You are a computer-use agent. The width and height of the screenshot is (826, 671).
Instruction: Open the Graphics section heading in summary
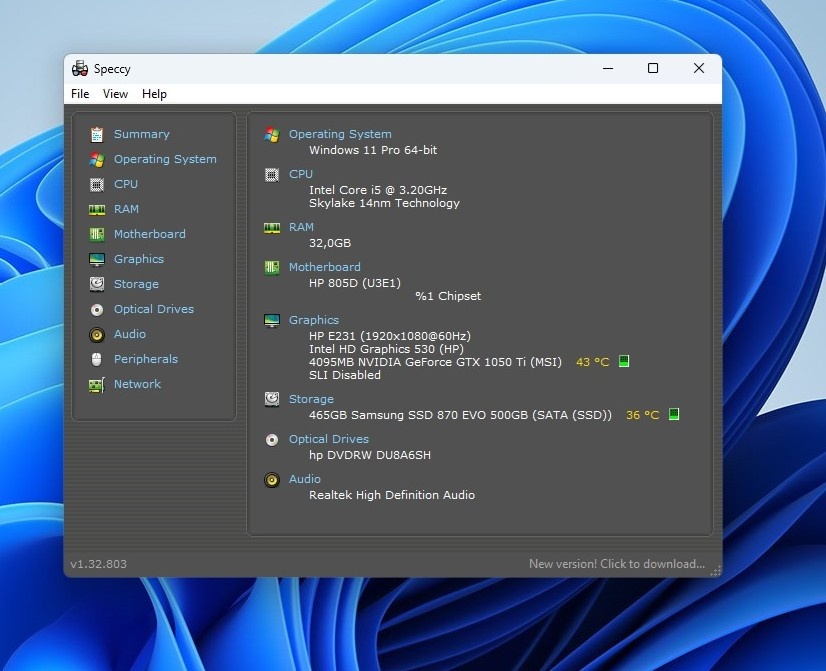pyautogui.click(x=313, y=320)
